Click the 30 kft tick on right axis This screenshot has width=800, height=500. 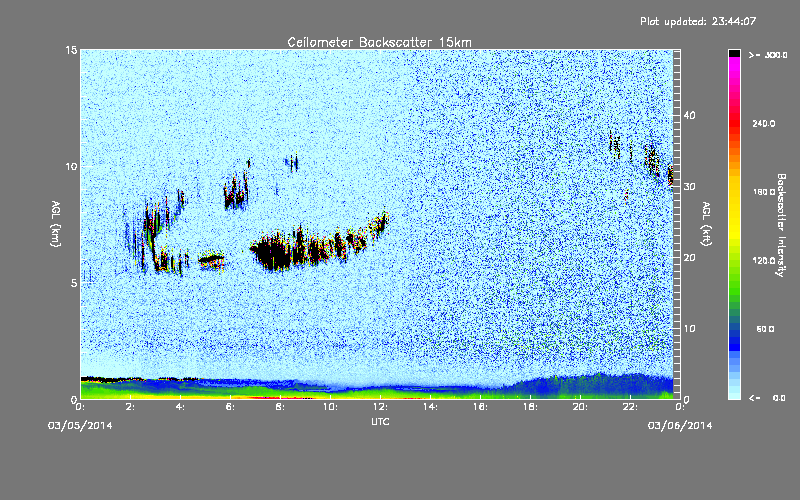tap(689, 186)
